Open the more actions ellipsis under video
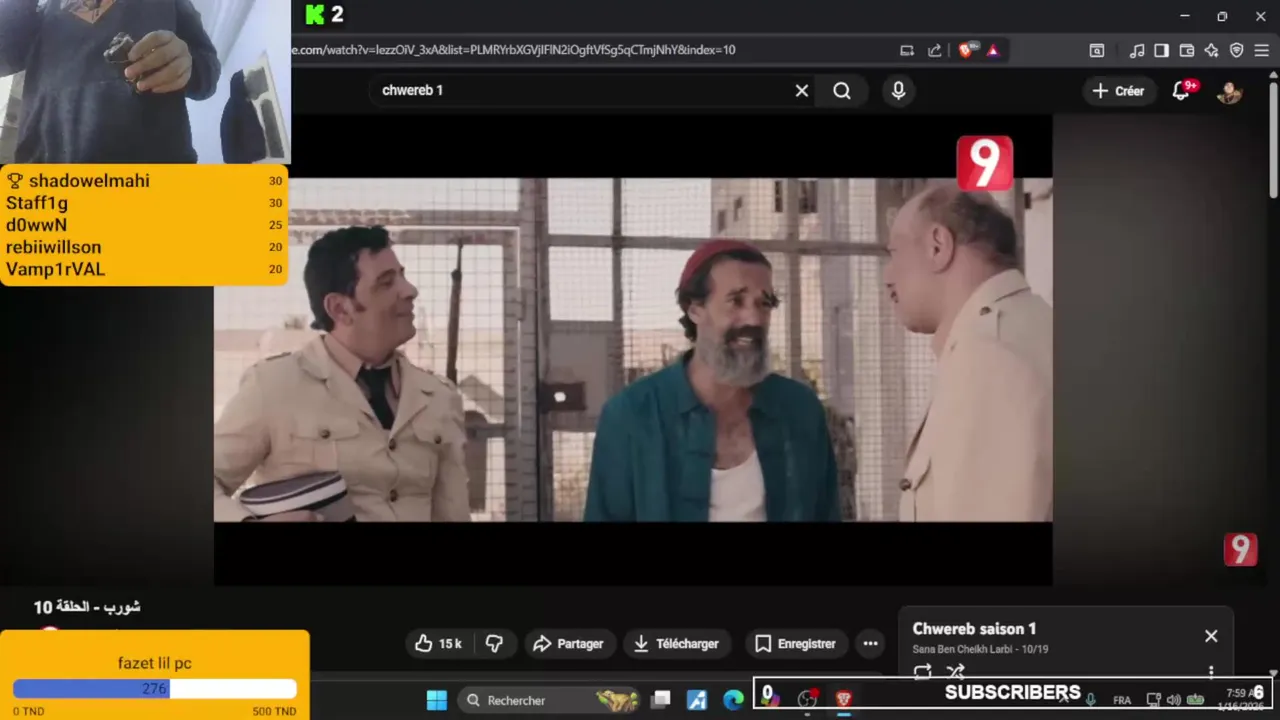This screenshot has width=1280, height=720. [x=870, y=644]
